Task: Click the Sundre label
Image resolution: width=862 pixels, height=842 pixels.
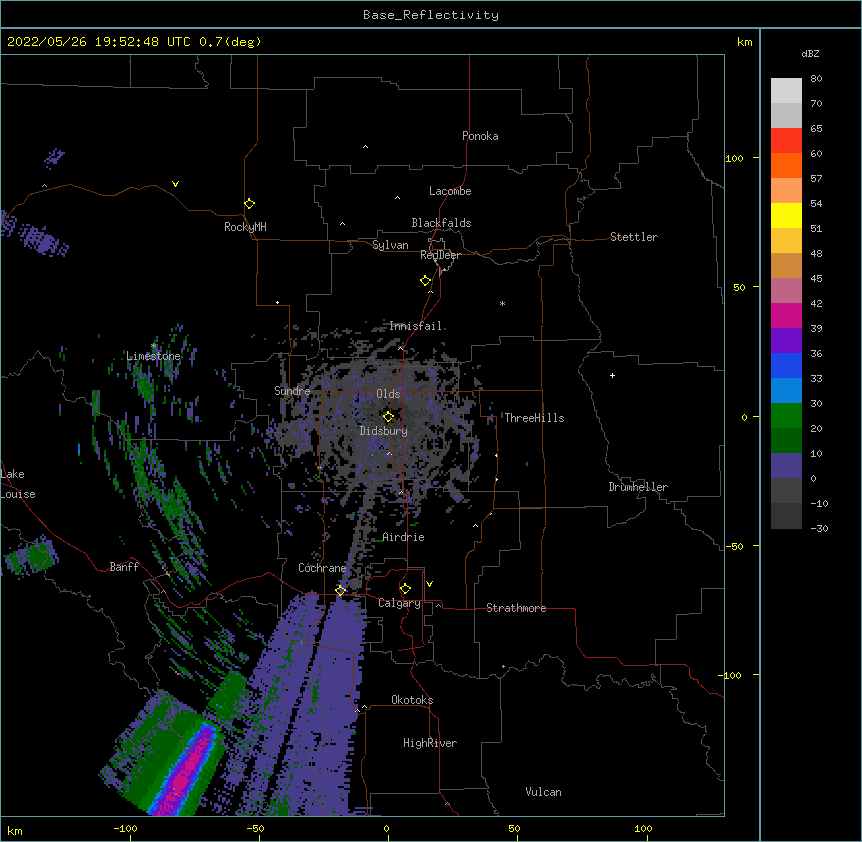Action: 292,391
